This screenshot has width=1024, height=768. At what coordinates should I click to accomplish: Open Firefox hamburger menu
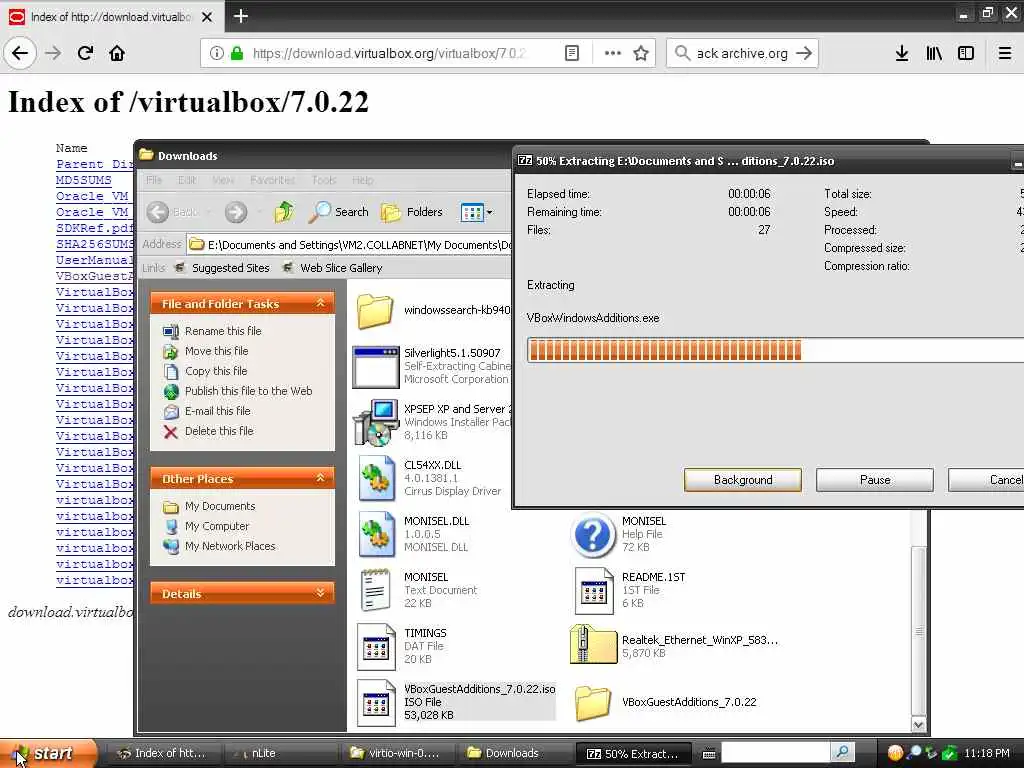(1005, 53)
